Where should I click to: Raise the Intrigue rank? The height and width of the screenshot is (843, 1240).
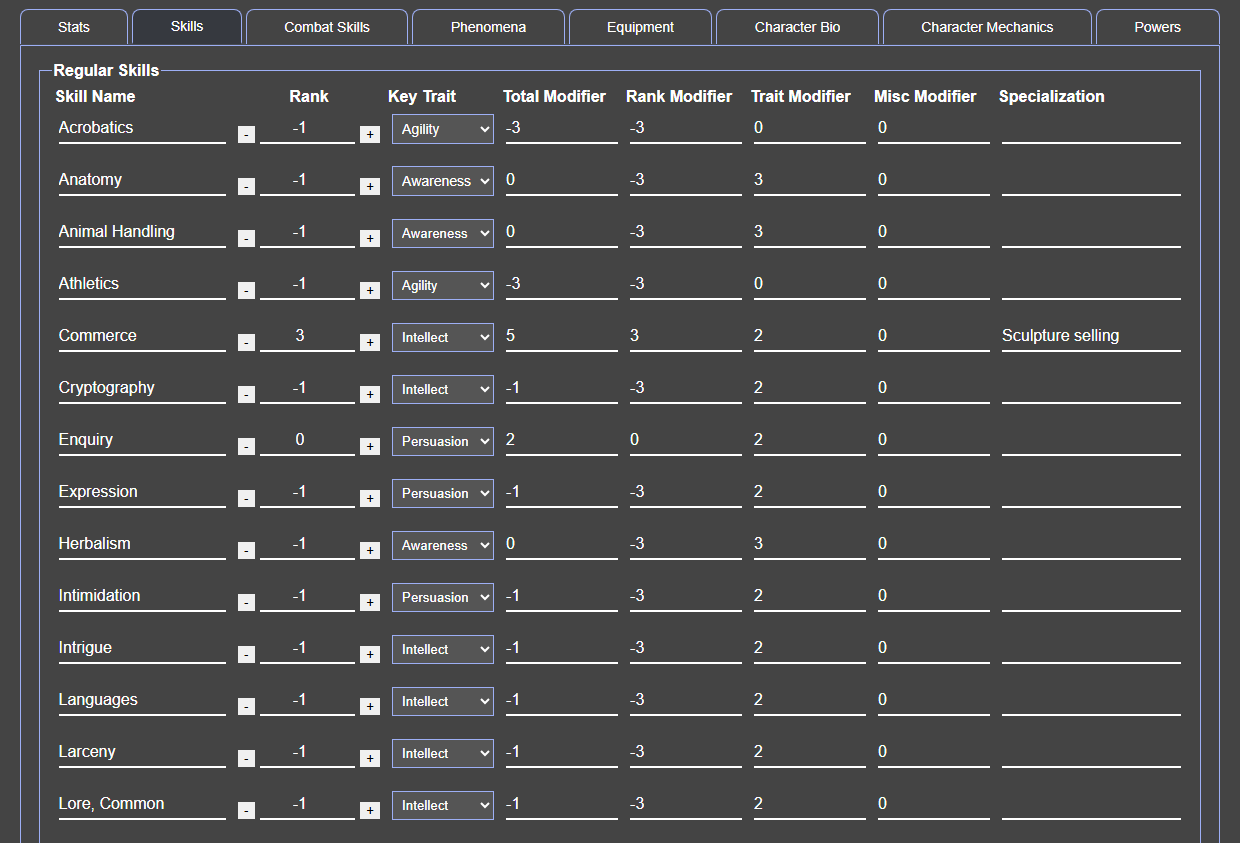tap(370, 654)
